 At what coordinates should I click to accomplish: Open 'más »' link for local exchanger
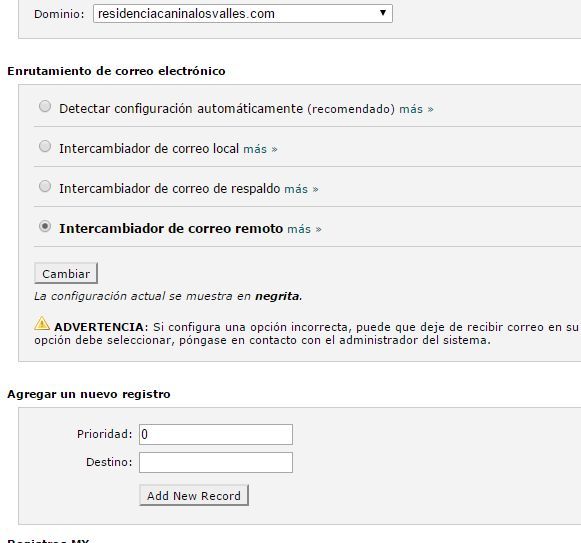260,149
